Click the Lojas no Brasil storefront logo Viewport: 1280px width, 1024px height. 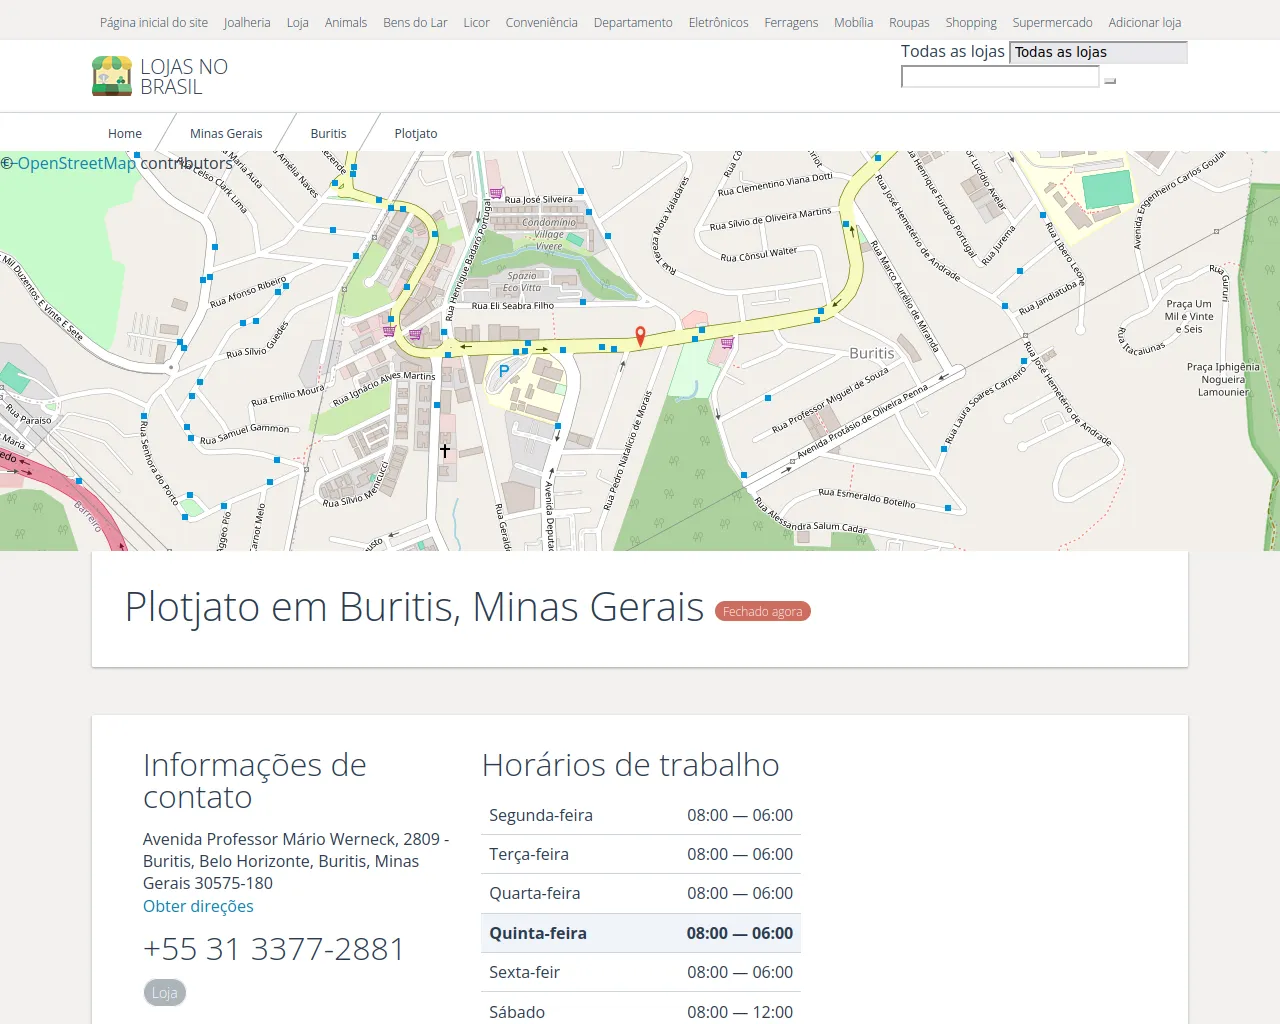point(112,76)
